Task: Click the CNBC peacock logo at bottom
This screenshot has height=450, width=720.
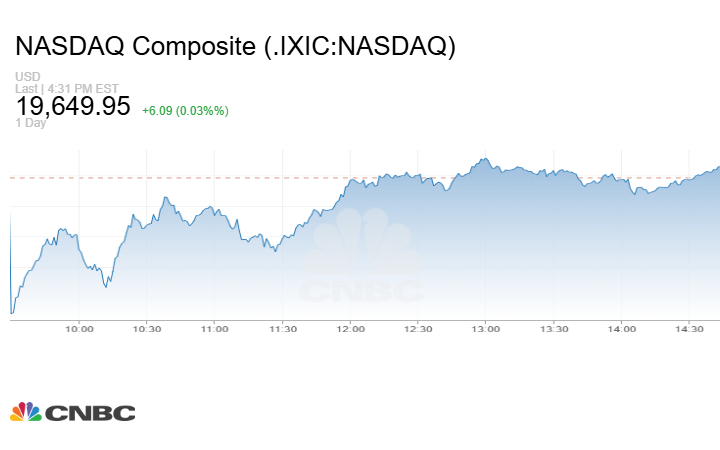Action: tap(72, 412)
